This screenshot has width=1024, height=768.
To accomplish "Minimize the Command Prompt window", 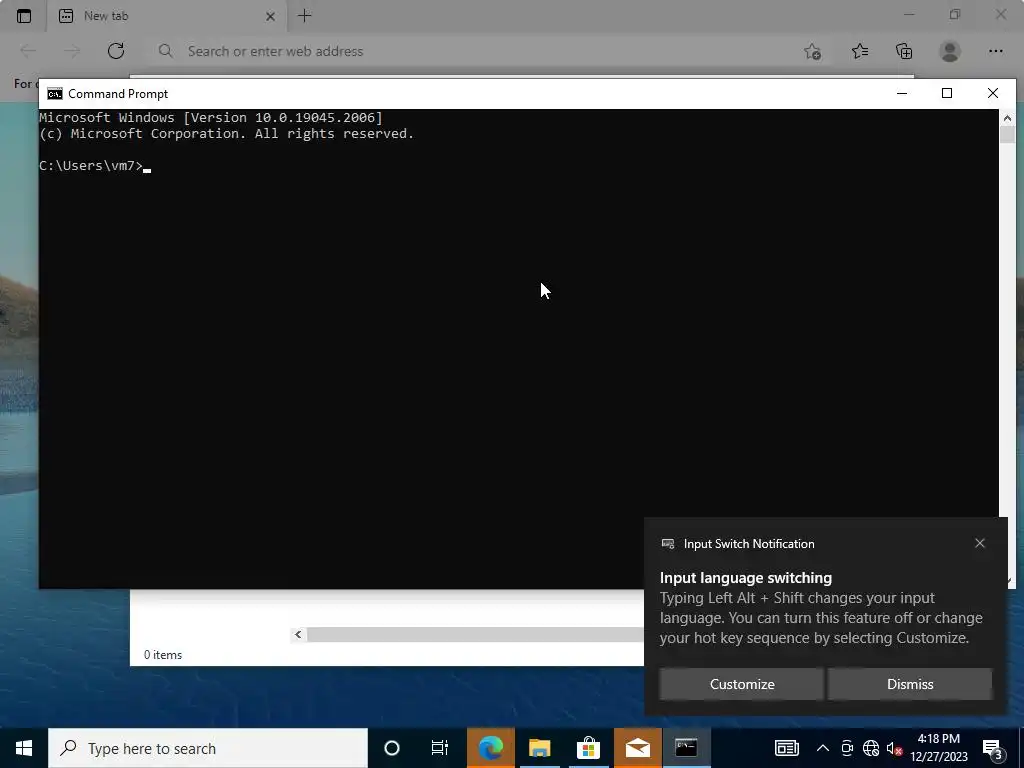I will point(902,93).
